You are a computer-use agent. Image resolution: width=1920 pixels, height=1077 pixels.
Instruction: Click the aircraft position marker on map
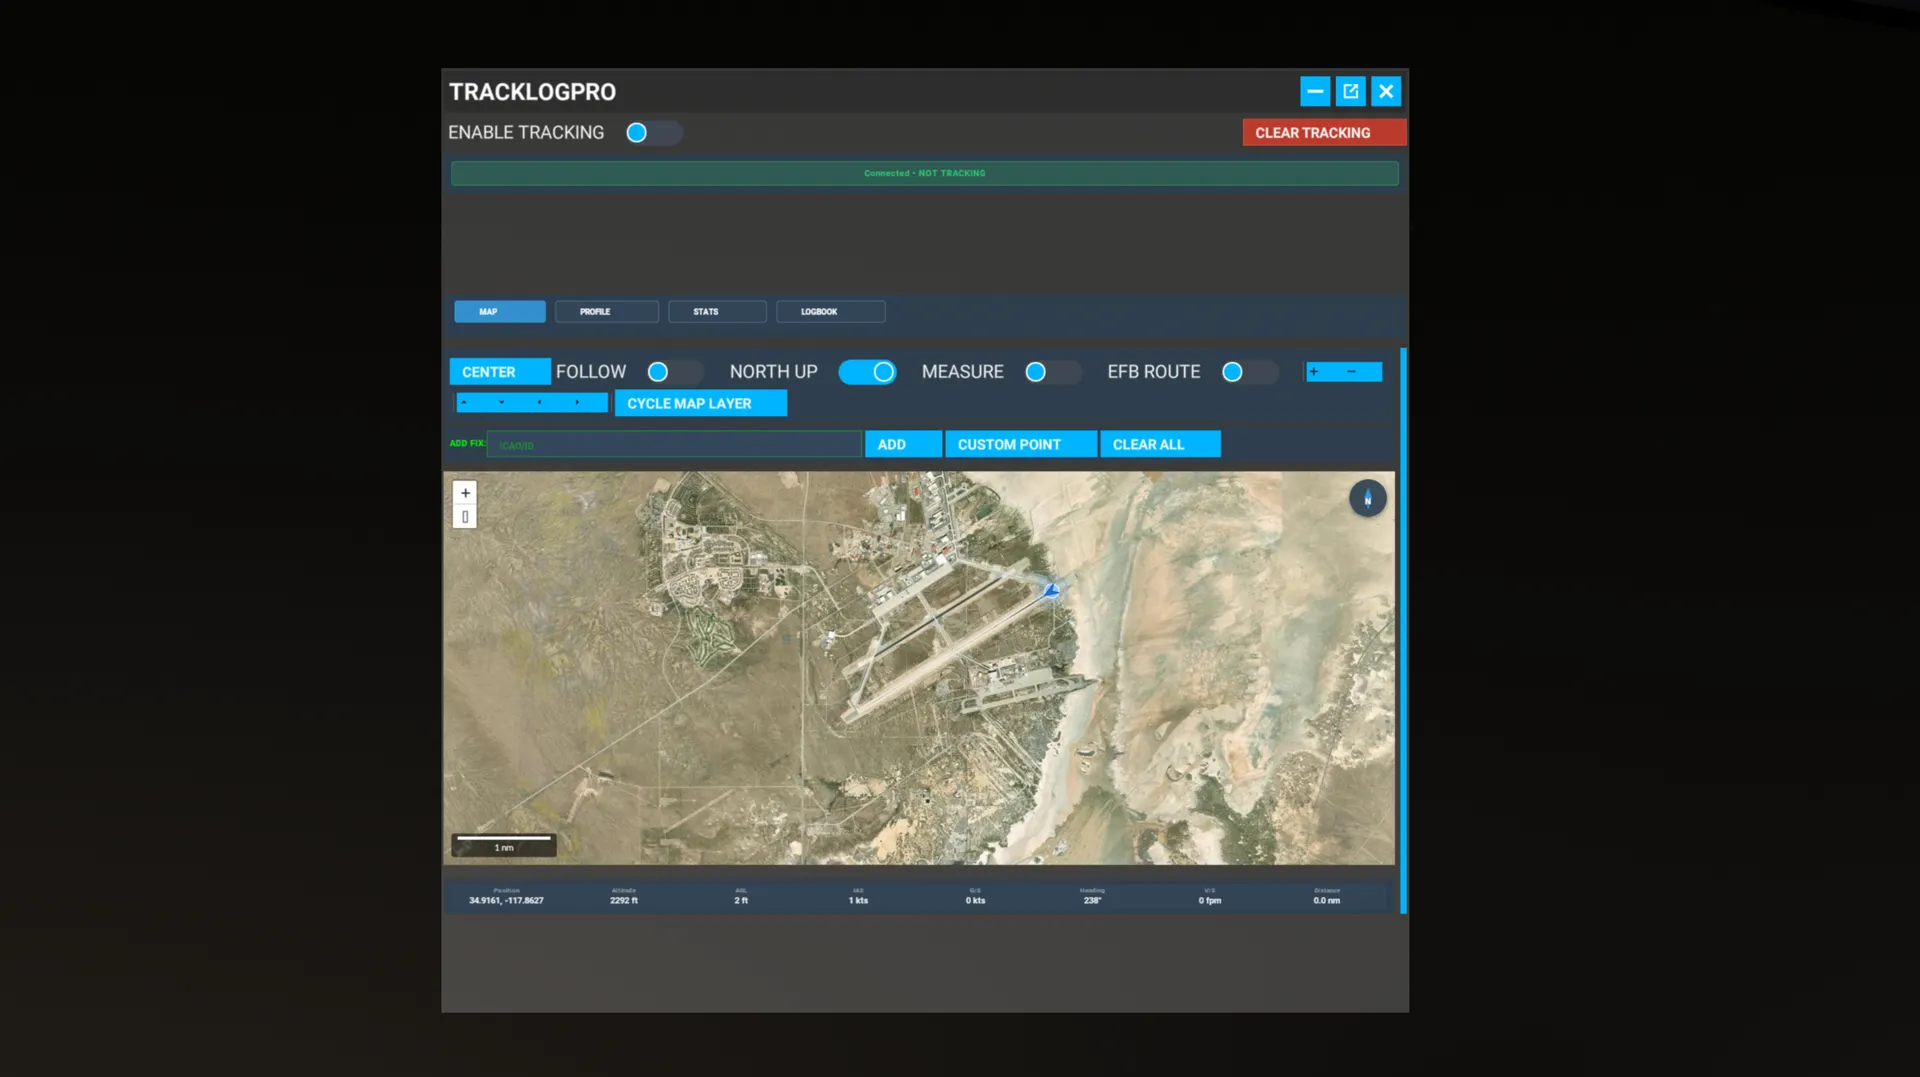pyautogui.click(x=1052, y=591)
